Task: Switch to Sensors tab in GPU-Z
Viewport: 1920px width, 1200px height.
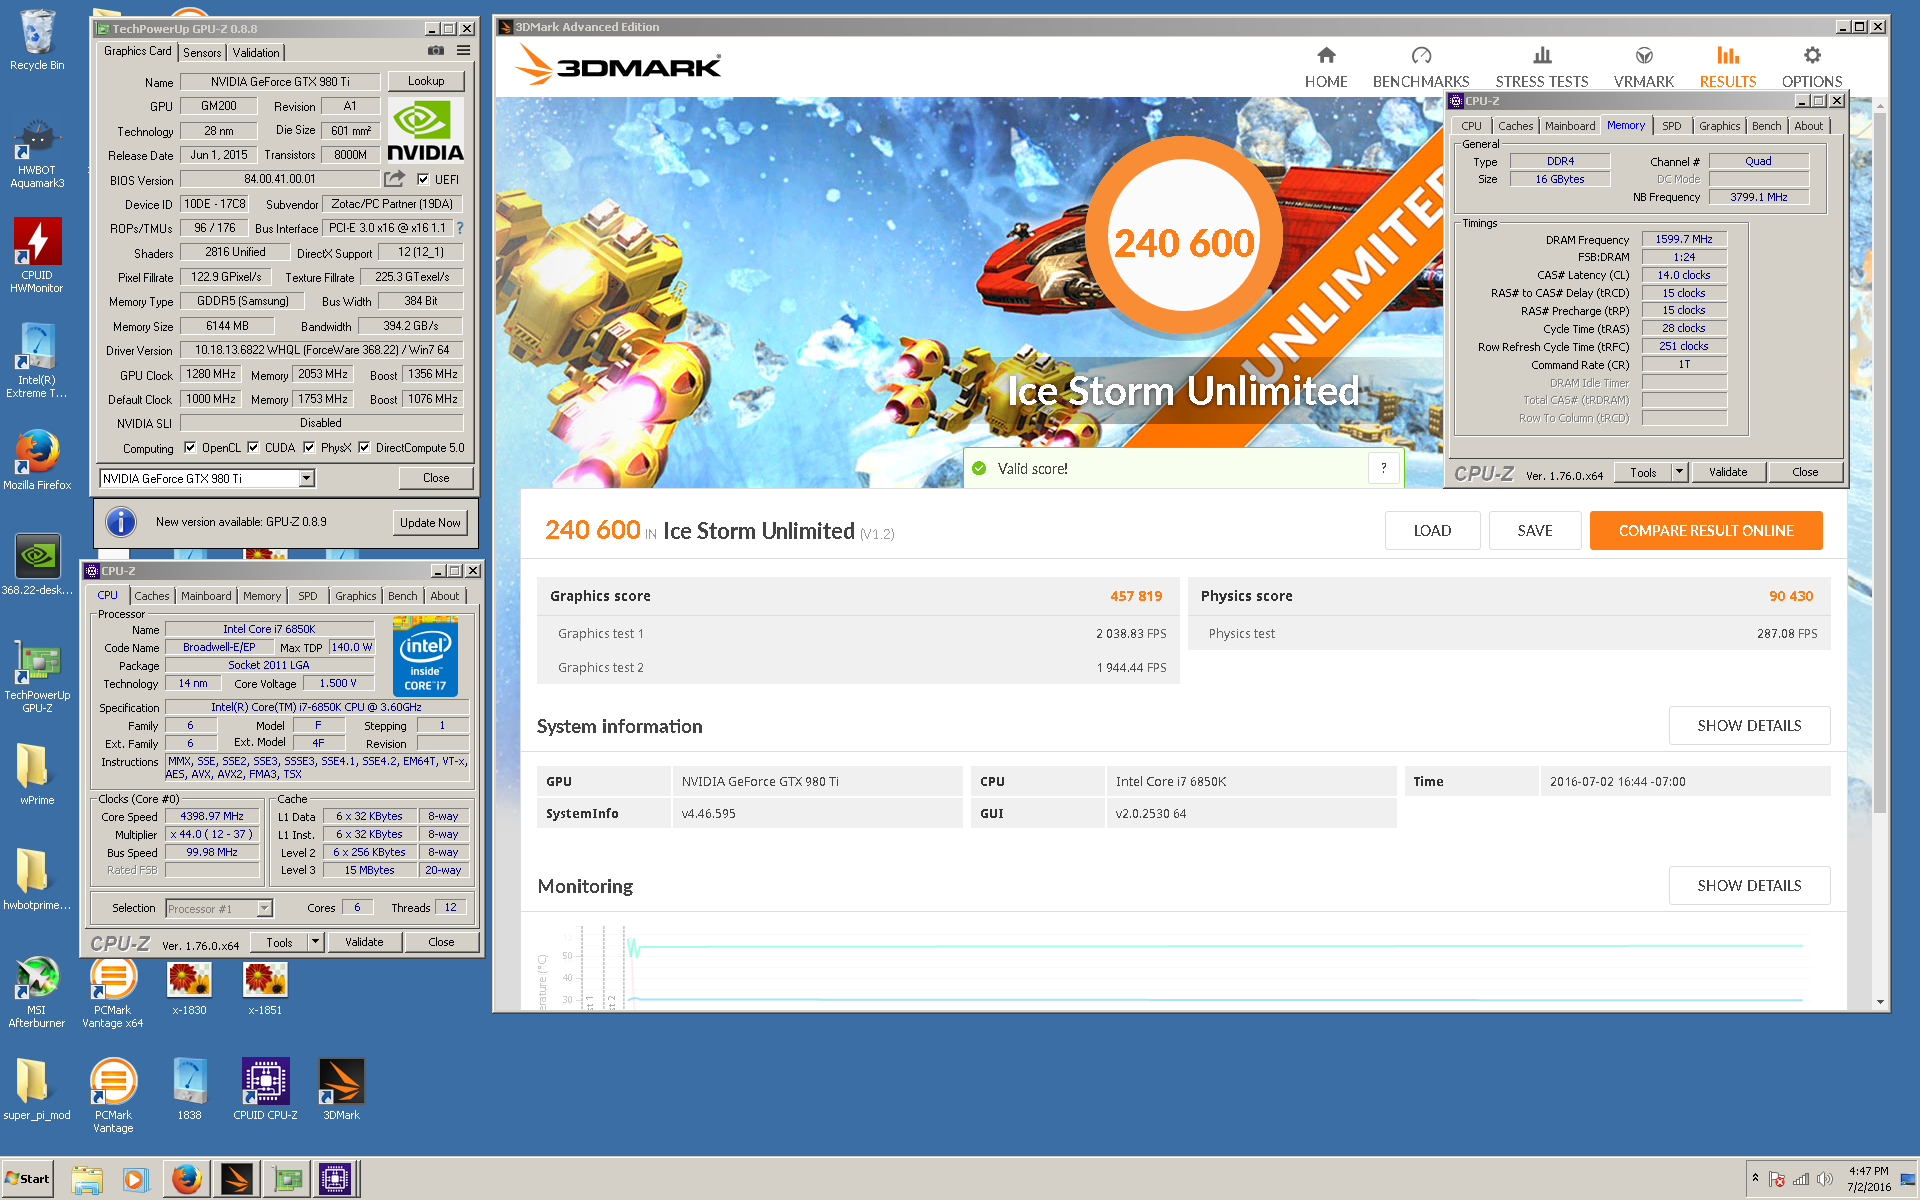Action: coord(202,53)
